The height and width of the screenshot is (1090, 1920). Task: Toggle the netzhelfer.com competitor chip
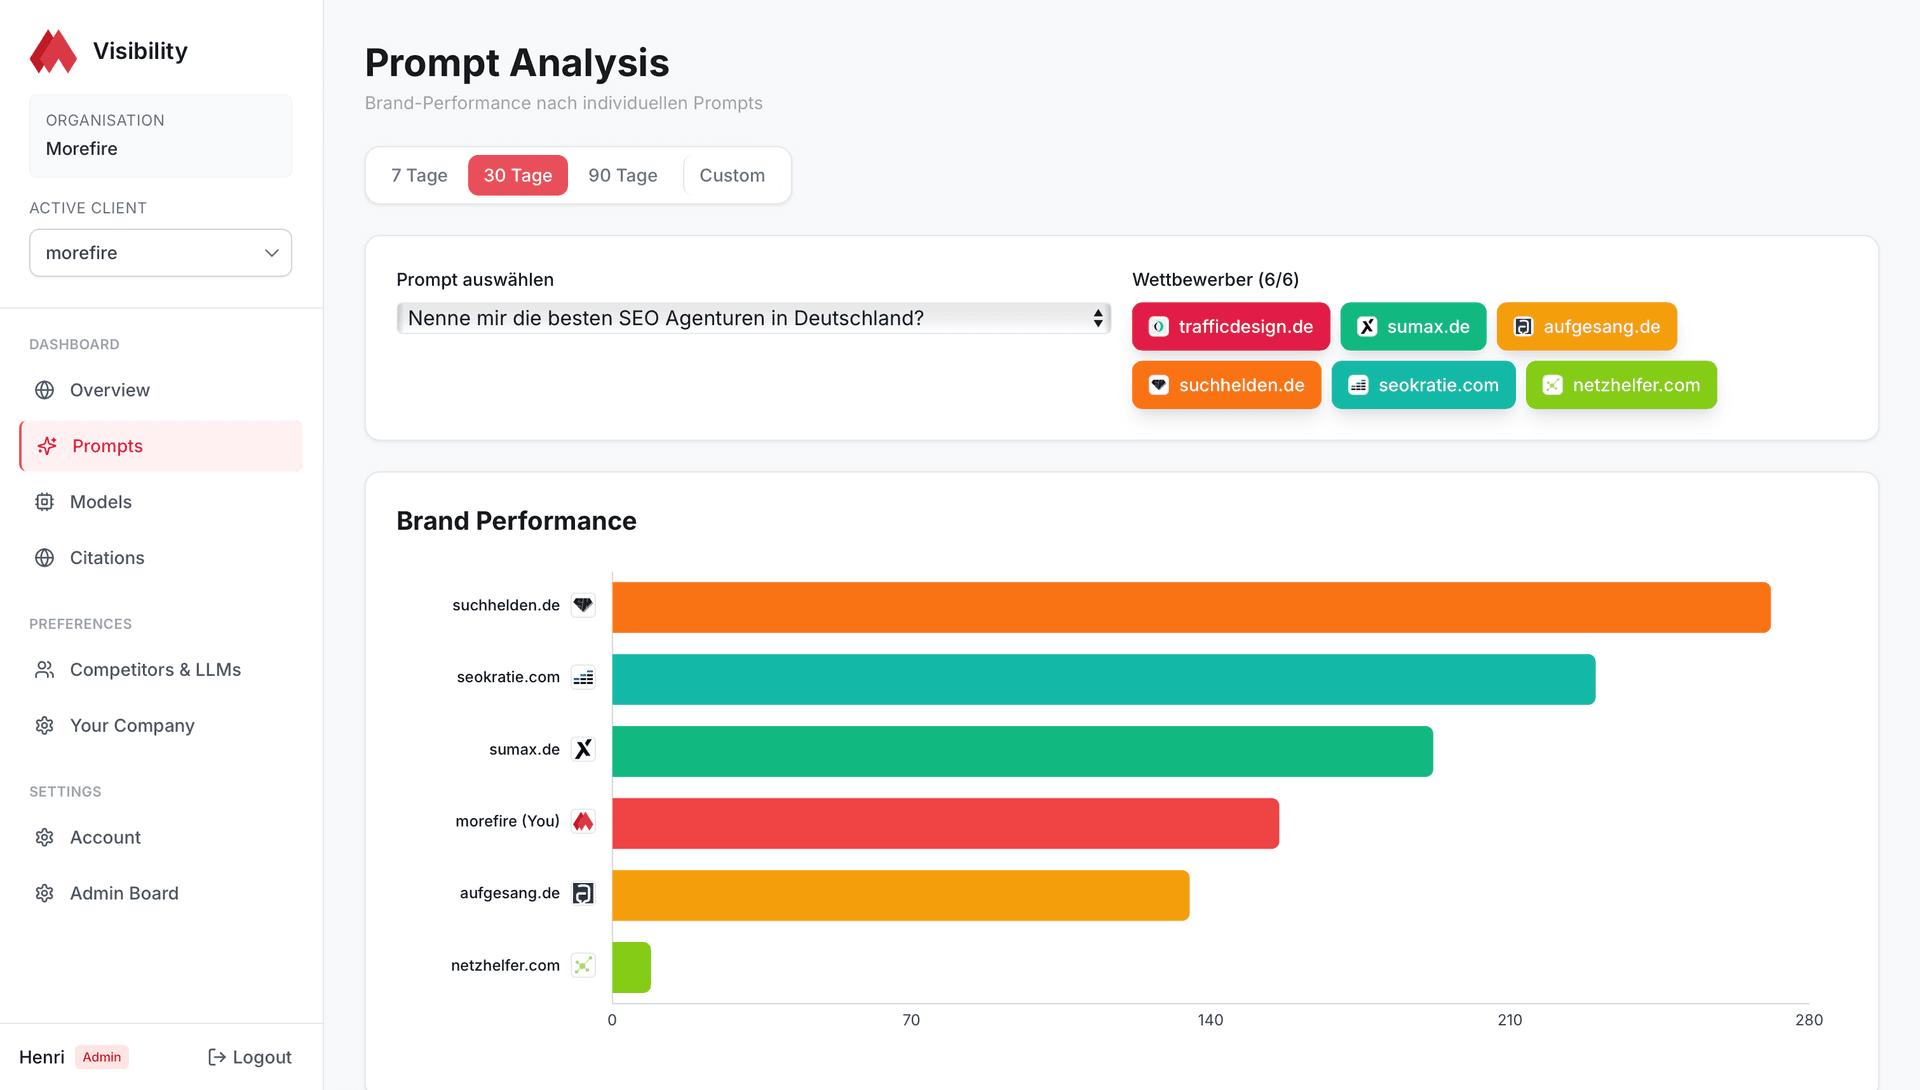[x=1620, y=385]
